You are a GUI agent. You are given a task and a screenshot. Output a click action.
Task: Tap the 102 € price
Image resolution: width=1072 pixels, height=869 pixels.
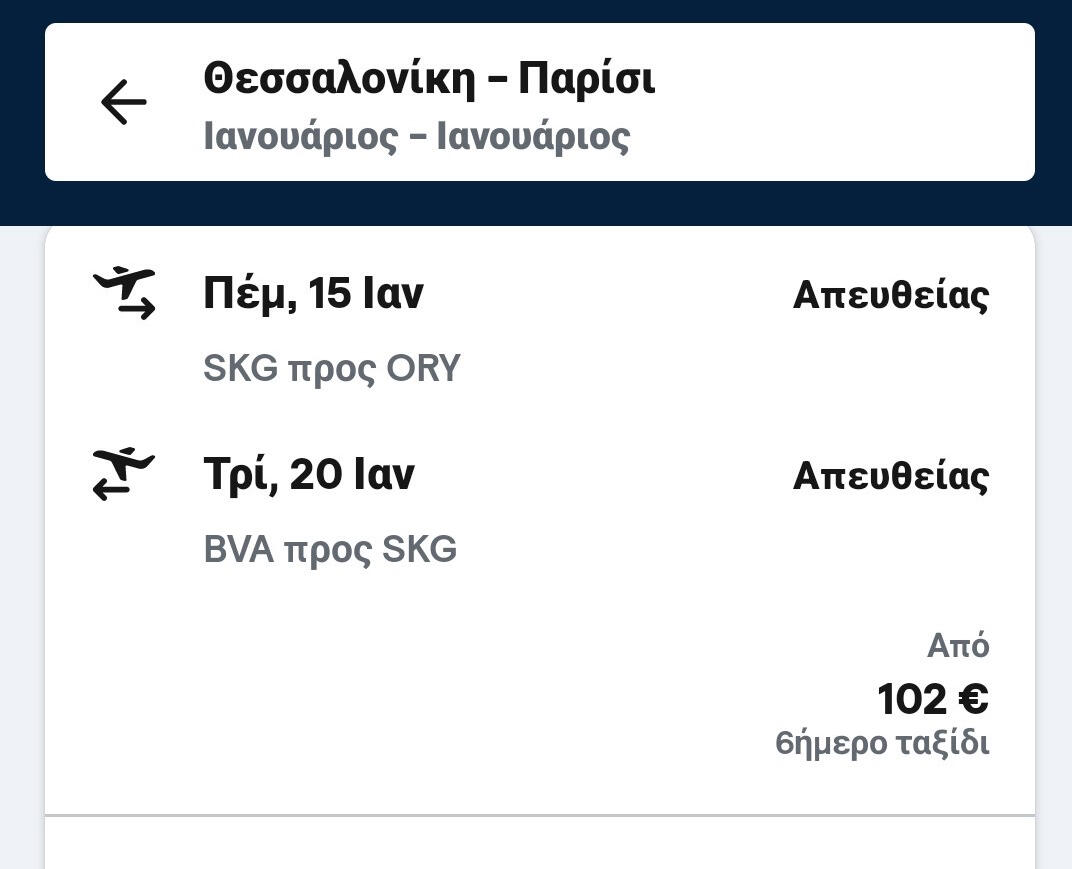tap(932, 699)
